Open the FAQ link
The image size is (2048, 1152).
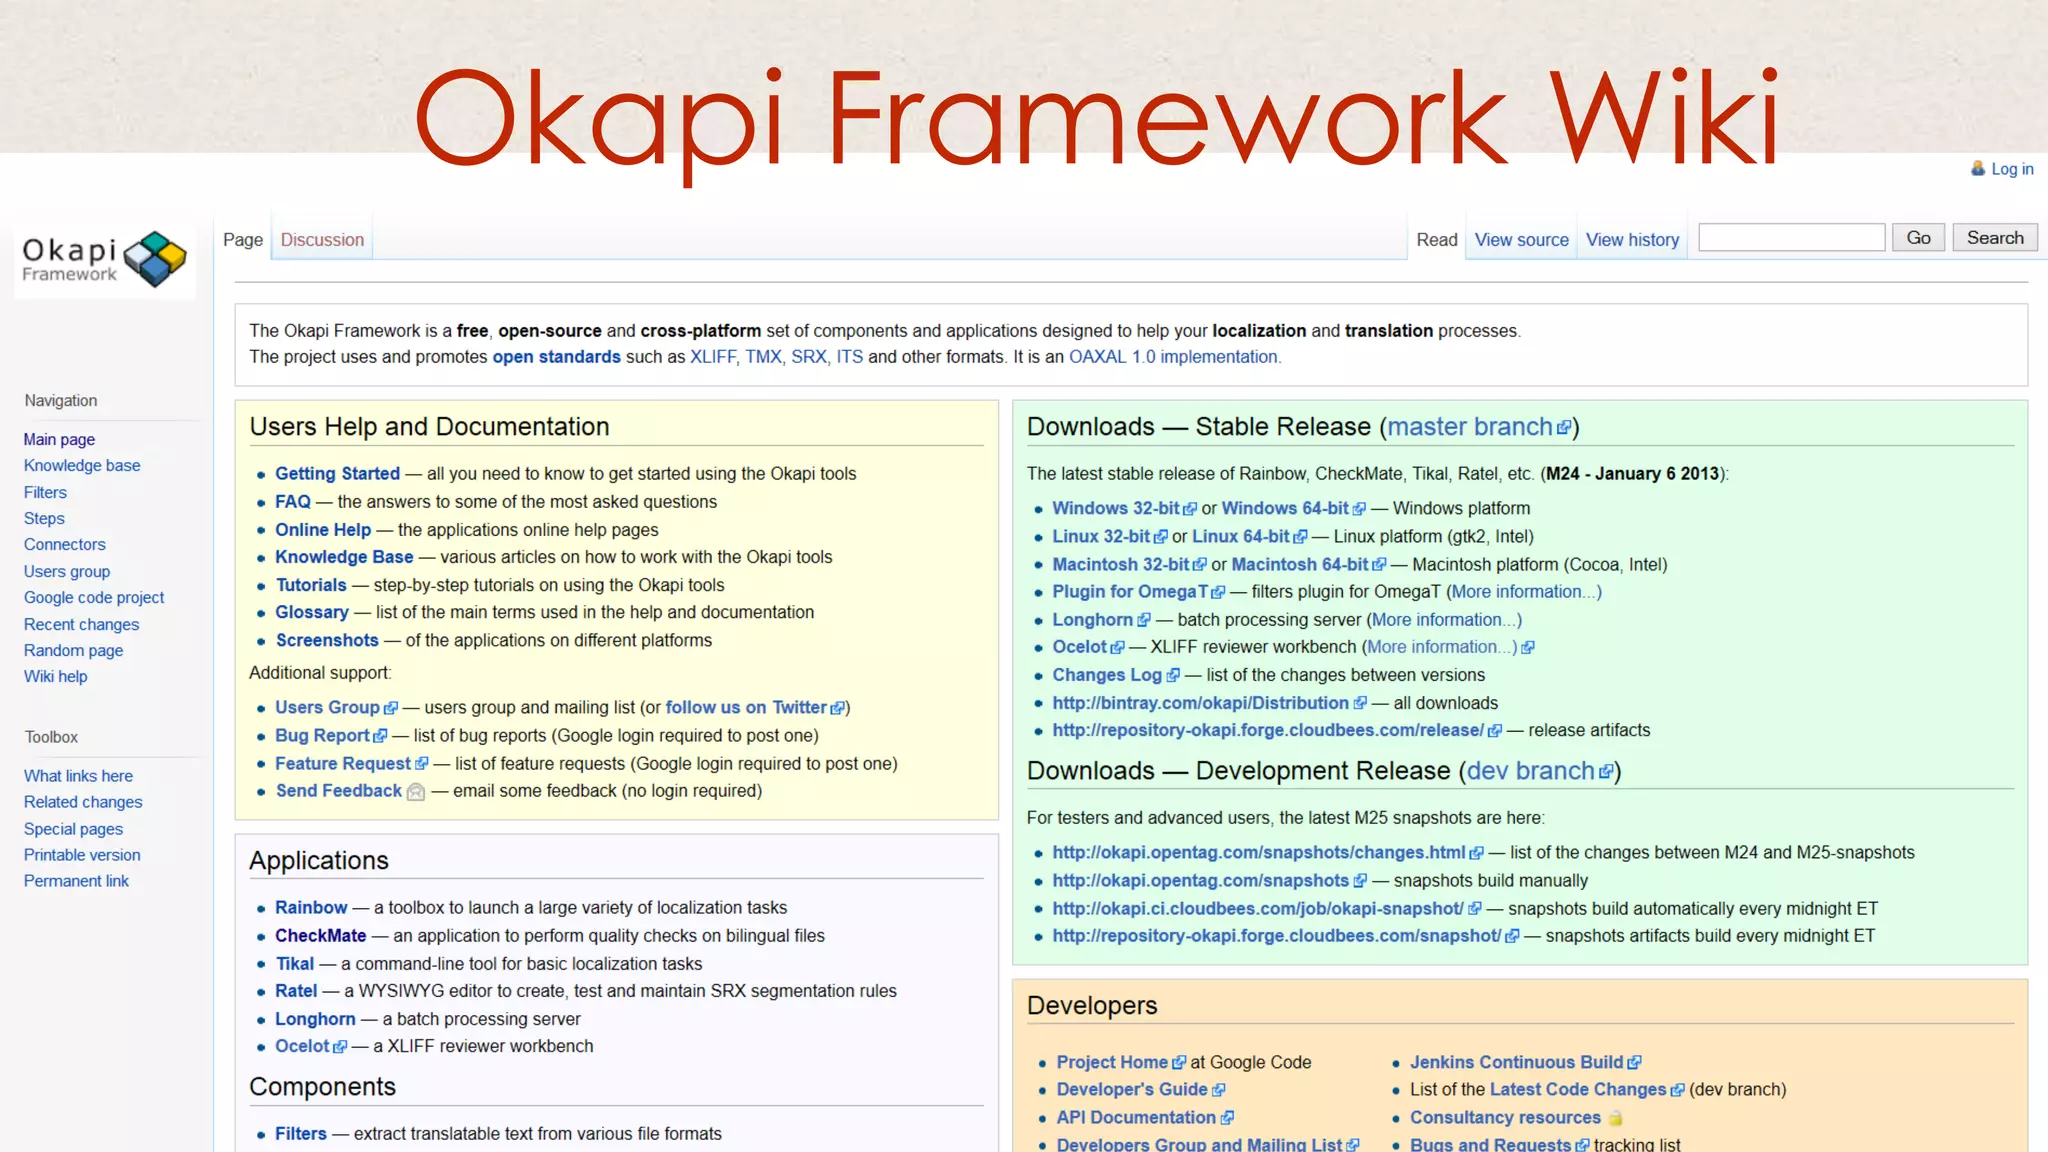tap(293, 502)
